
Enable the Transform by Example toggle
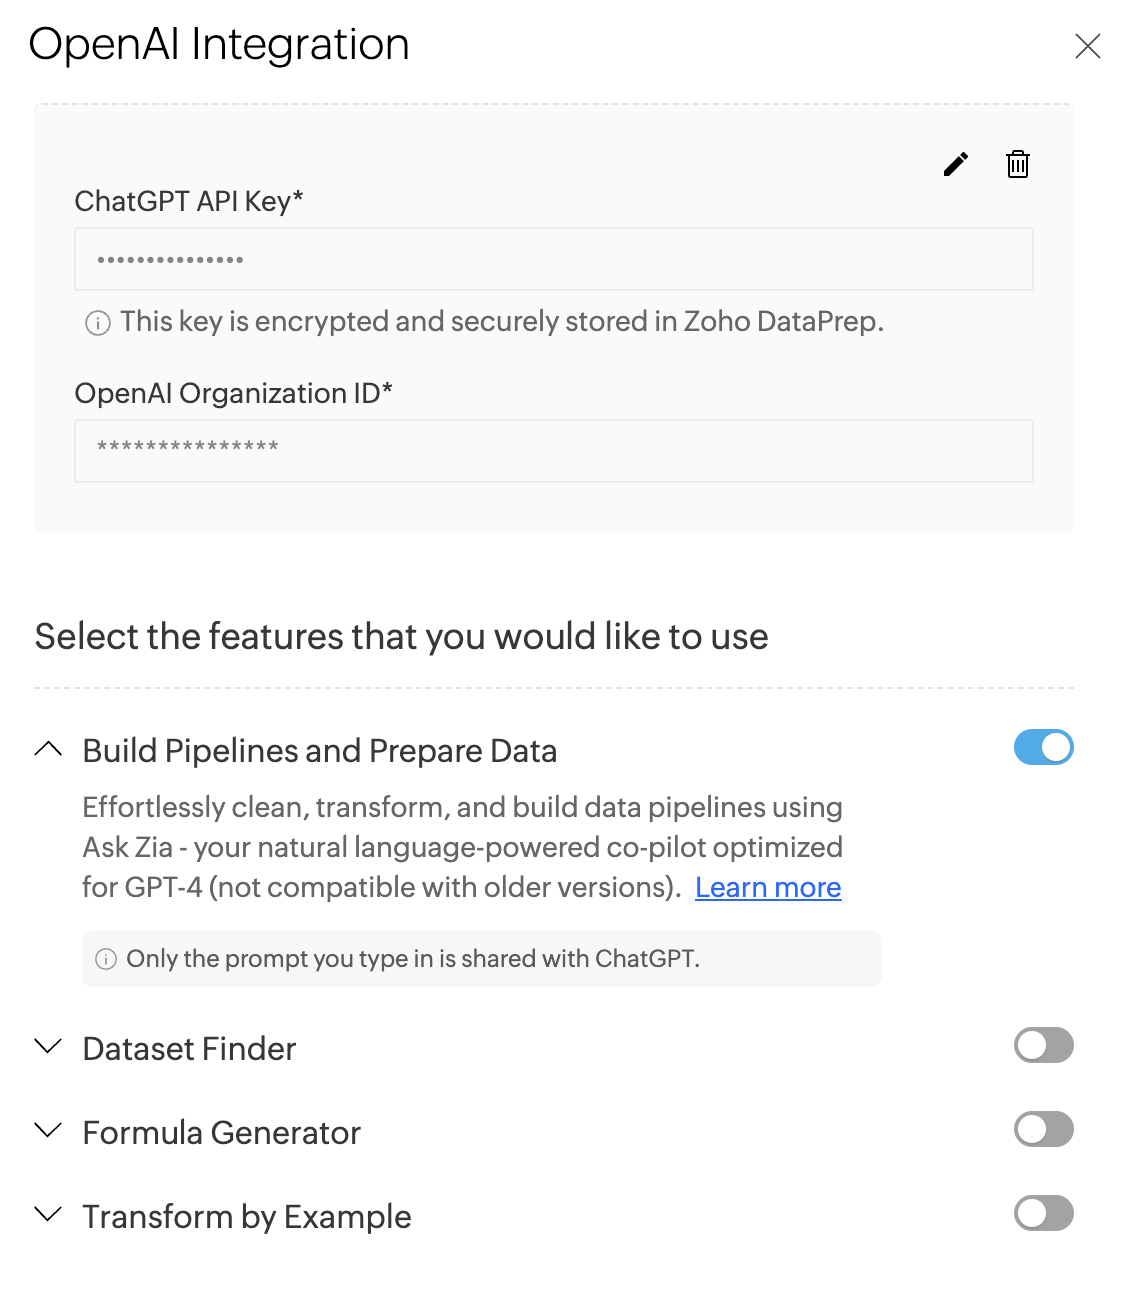coord(1043,1213)
